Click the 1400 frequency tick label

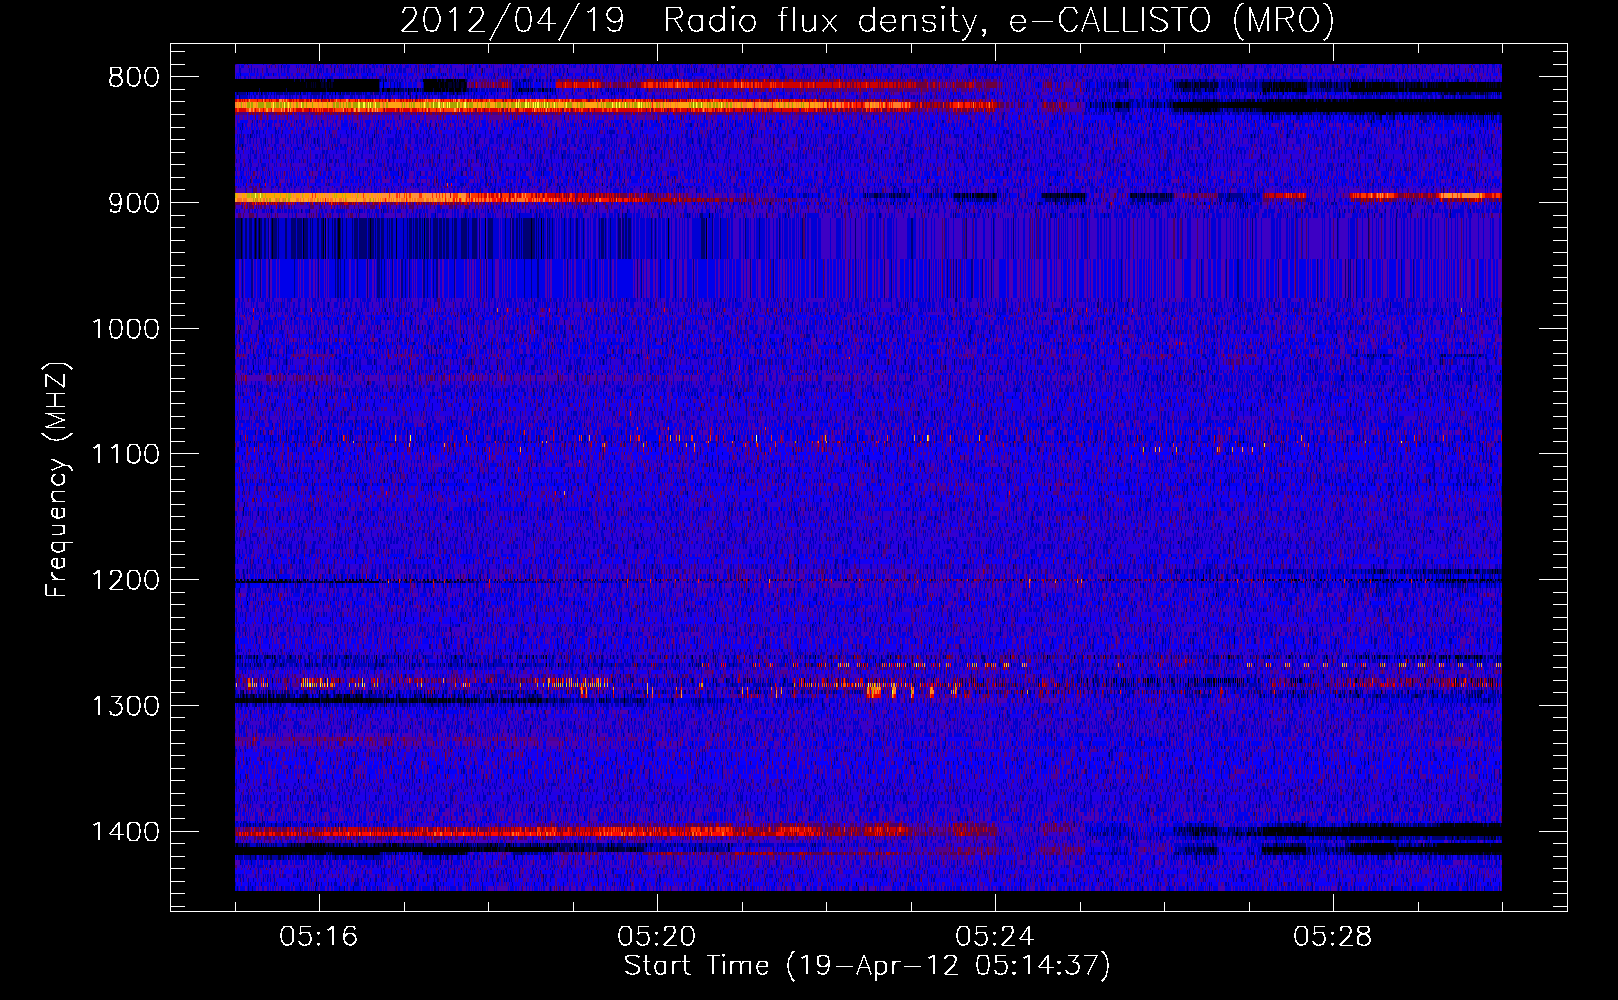[125, 832]
